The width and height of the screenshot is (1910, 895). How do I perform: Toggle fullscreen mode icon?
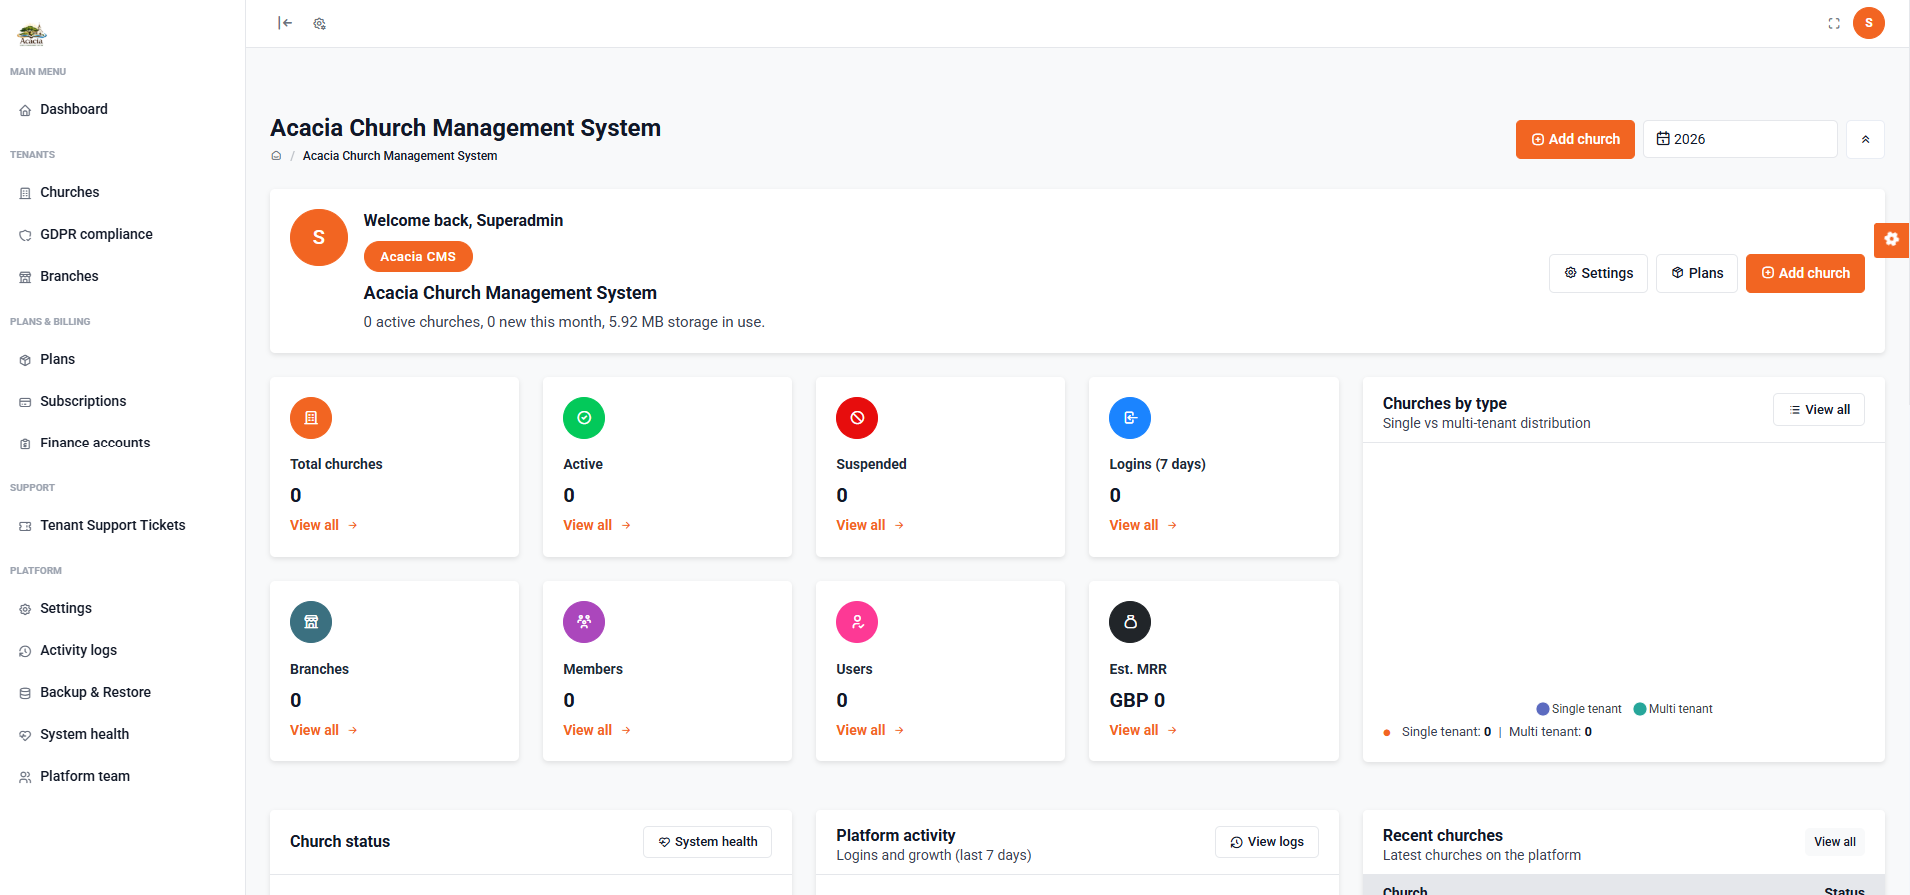(x=1834, y=23)
